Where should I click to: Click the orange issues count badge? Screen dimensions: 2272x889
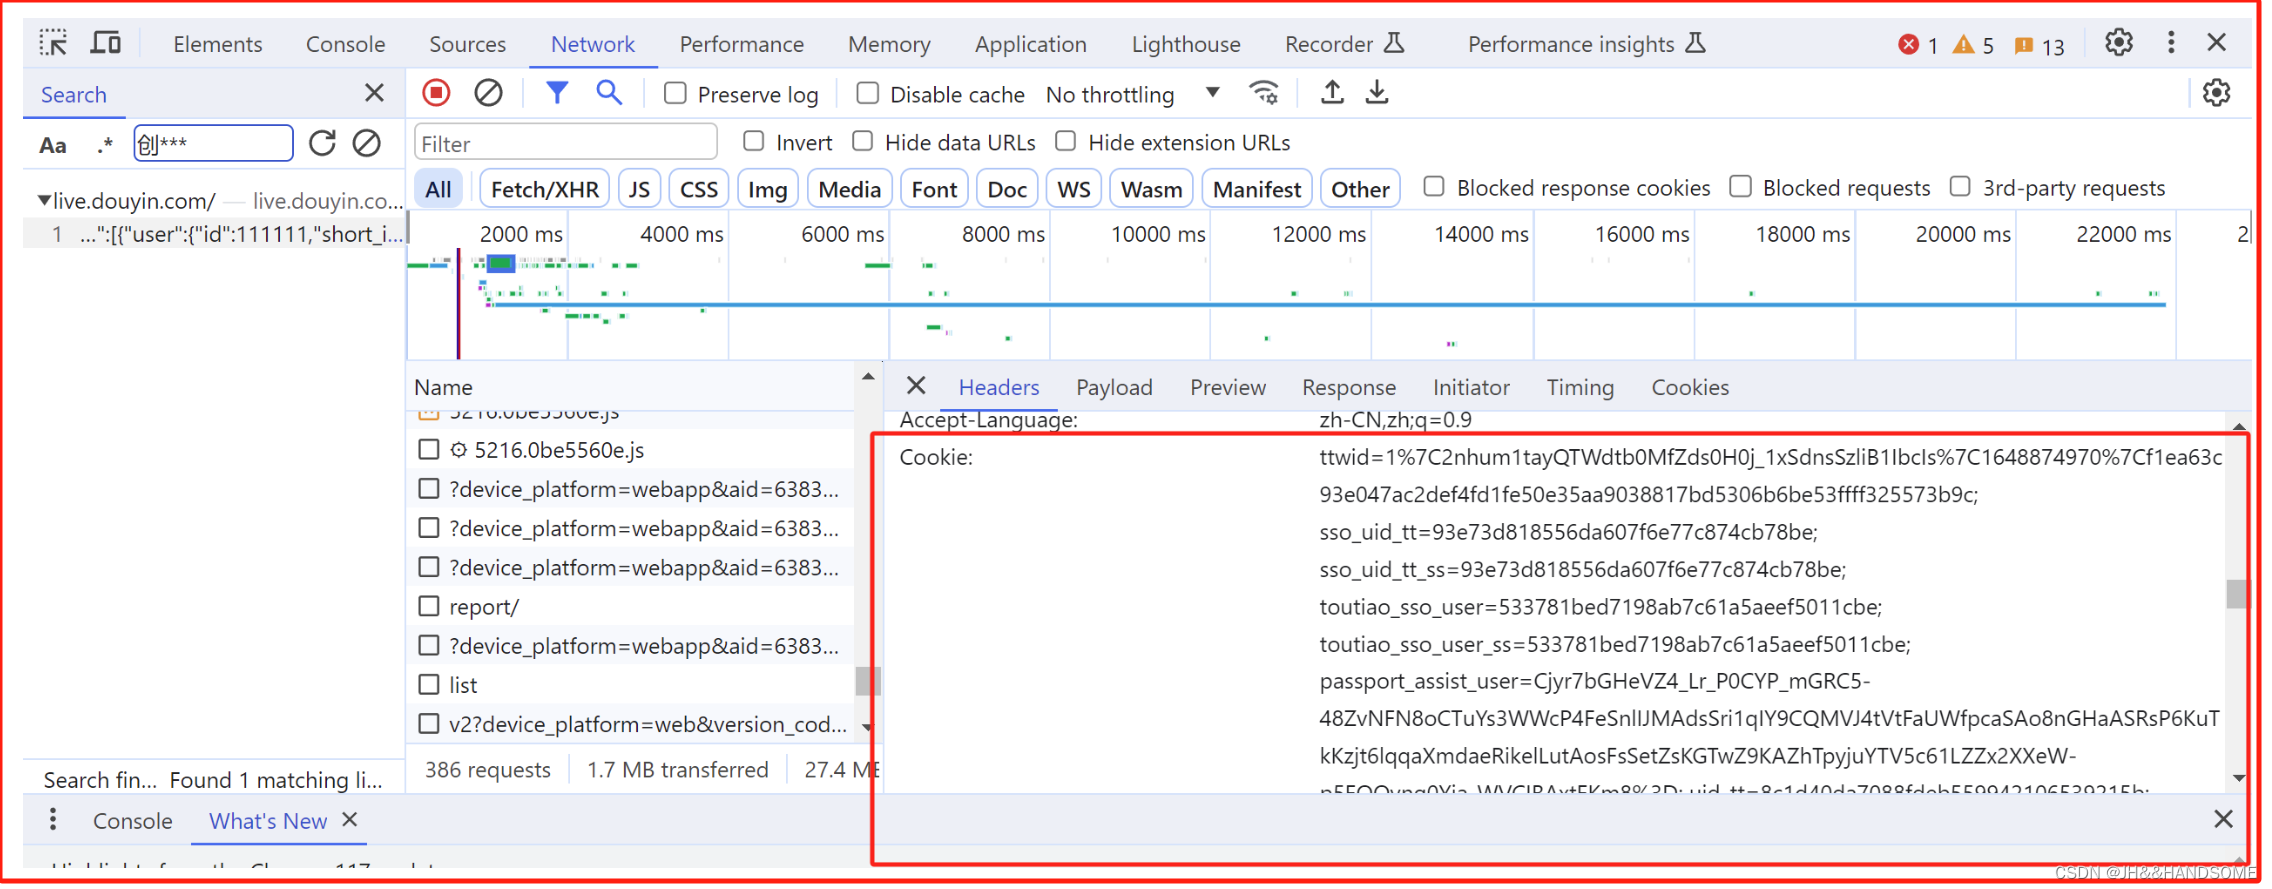tap(2039, 45)
